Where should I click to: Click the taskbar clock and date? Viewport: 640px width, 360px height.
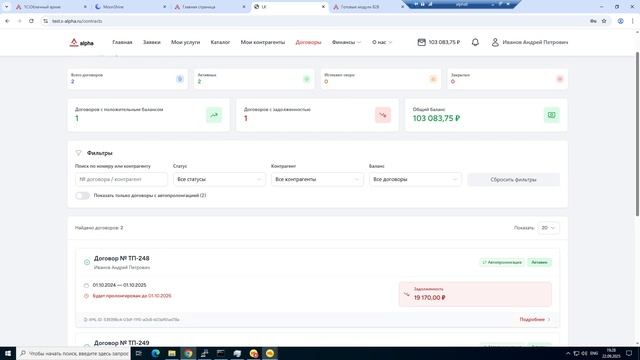pos(611,353)
